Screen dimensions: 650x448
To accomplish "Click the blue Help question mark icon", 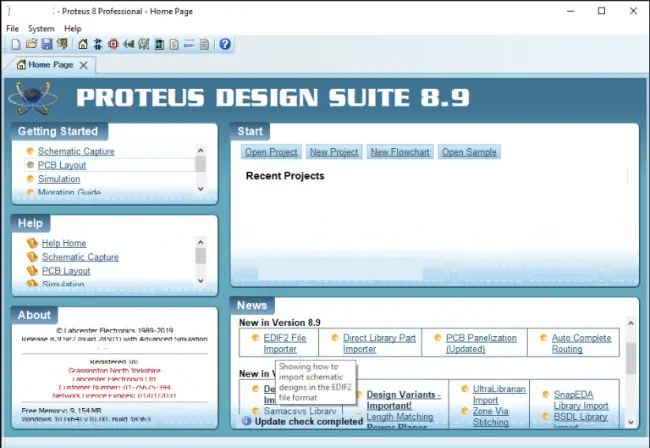I will 225,44.
